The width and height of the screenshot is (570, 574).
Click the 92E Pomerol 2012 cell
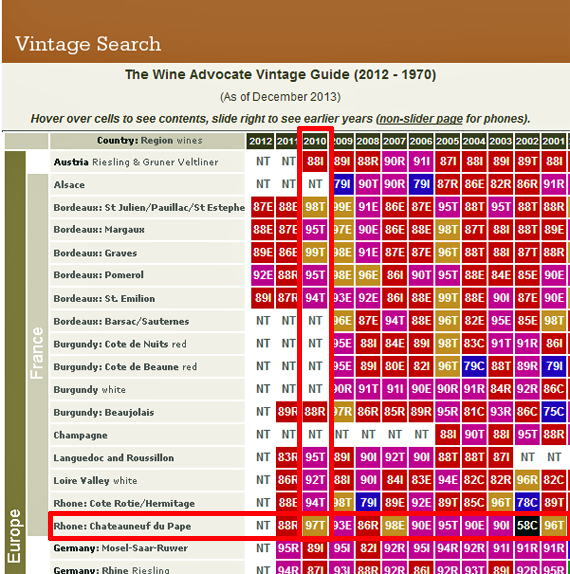coord(262,275)
